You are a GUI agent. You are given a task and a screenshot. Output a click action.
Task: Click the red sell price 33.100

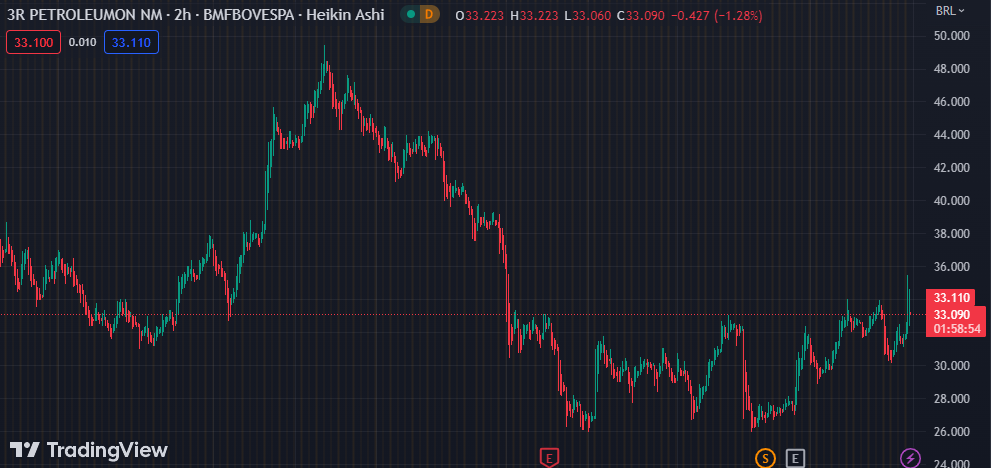pyautogui.click(x=33, y=42)
